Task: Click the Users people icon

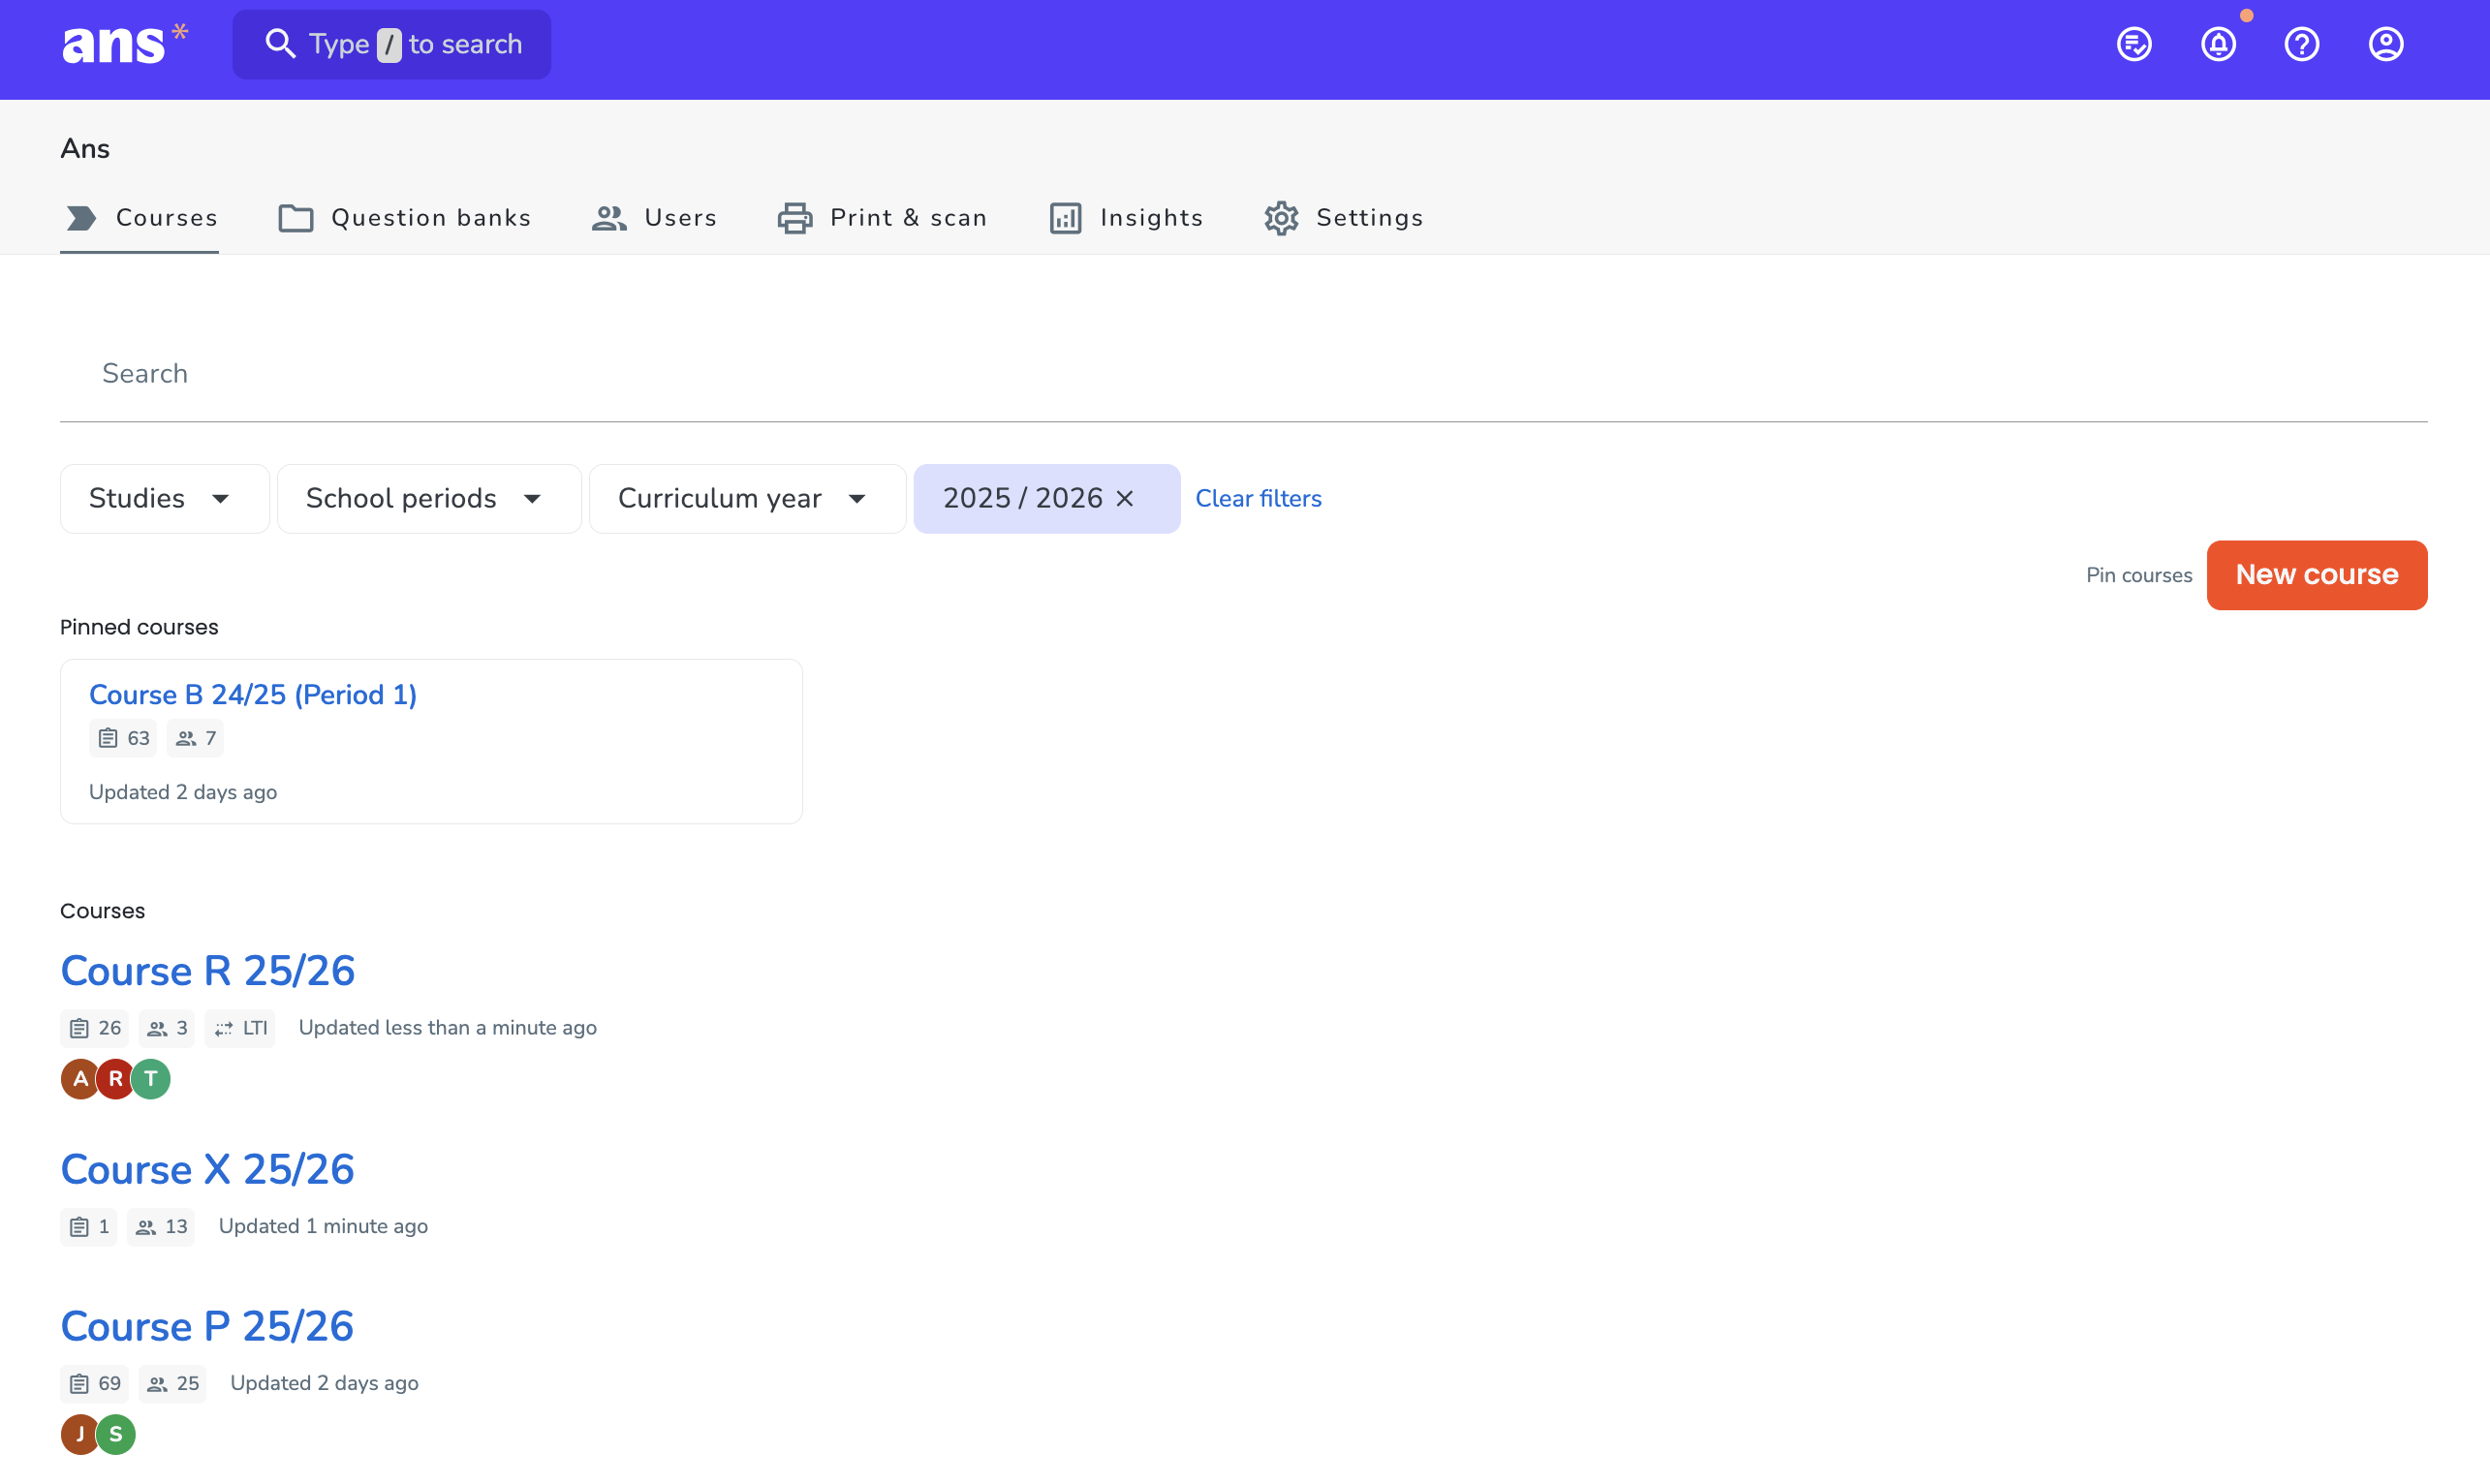Action: coord(609,218)
